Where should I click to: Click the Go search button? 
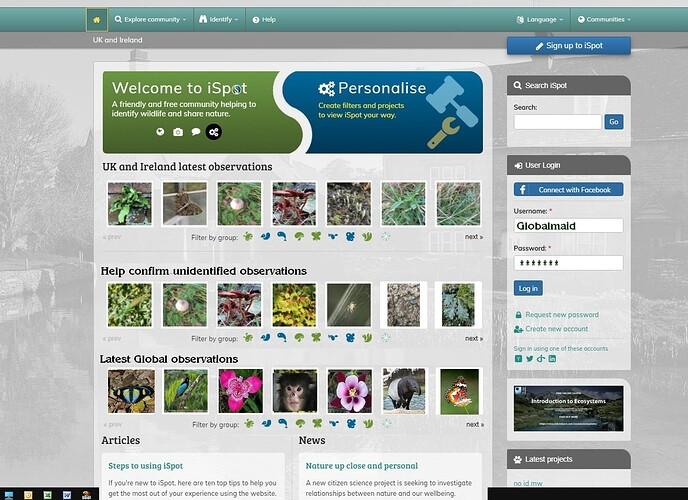pos(613,122)
